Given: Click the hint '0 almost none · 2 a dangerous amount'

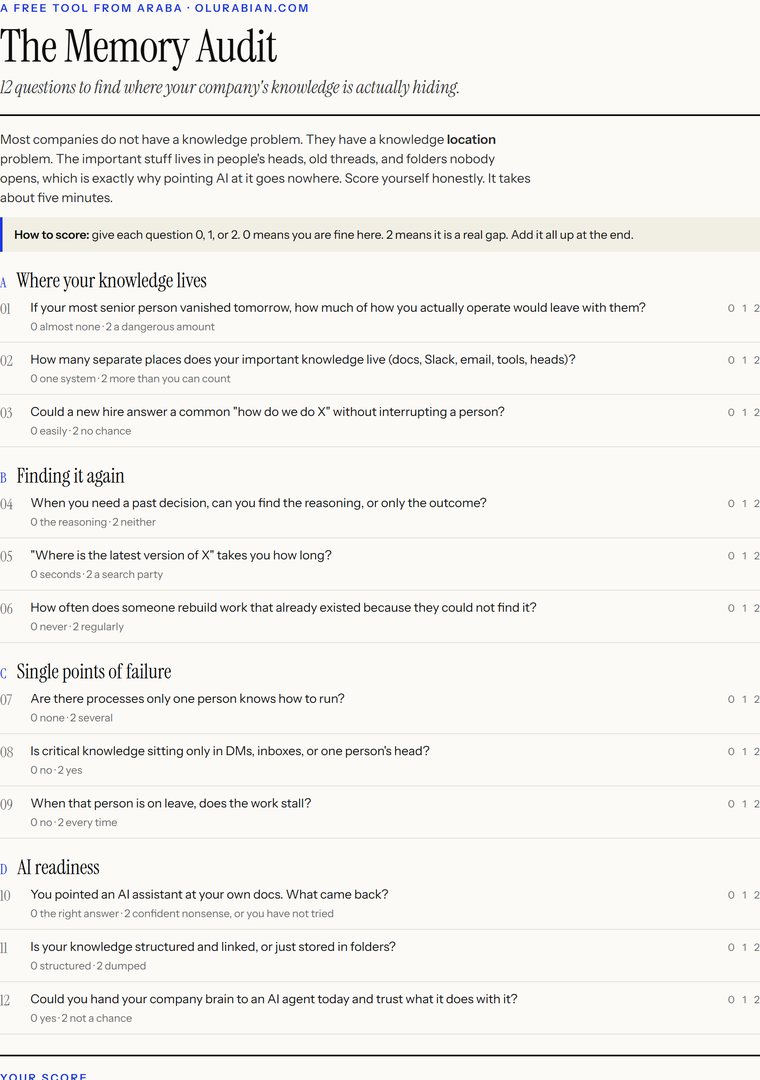Looking at the screenshot, I should click(x=122, y=326).
